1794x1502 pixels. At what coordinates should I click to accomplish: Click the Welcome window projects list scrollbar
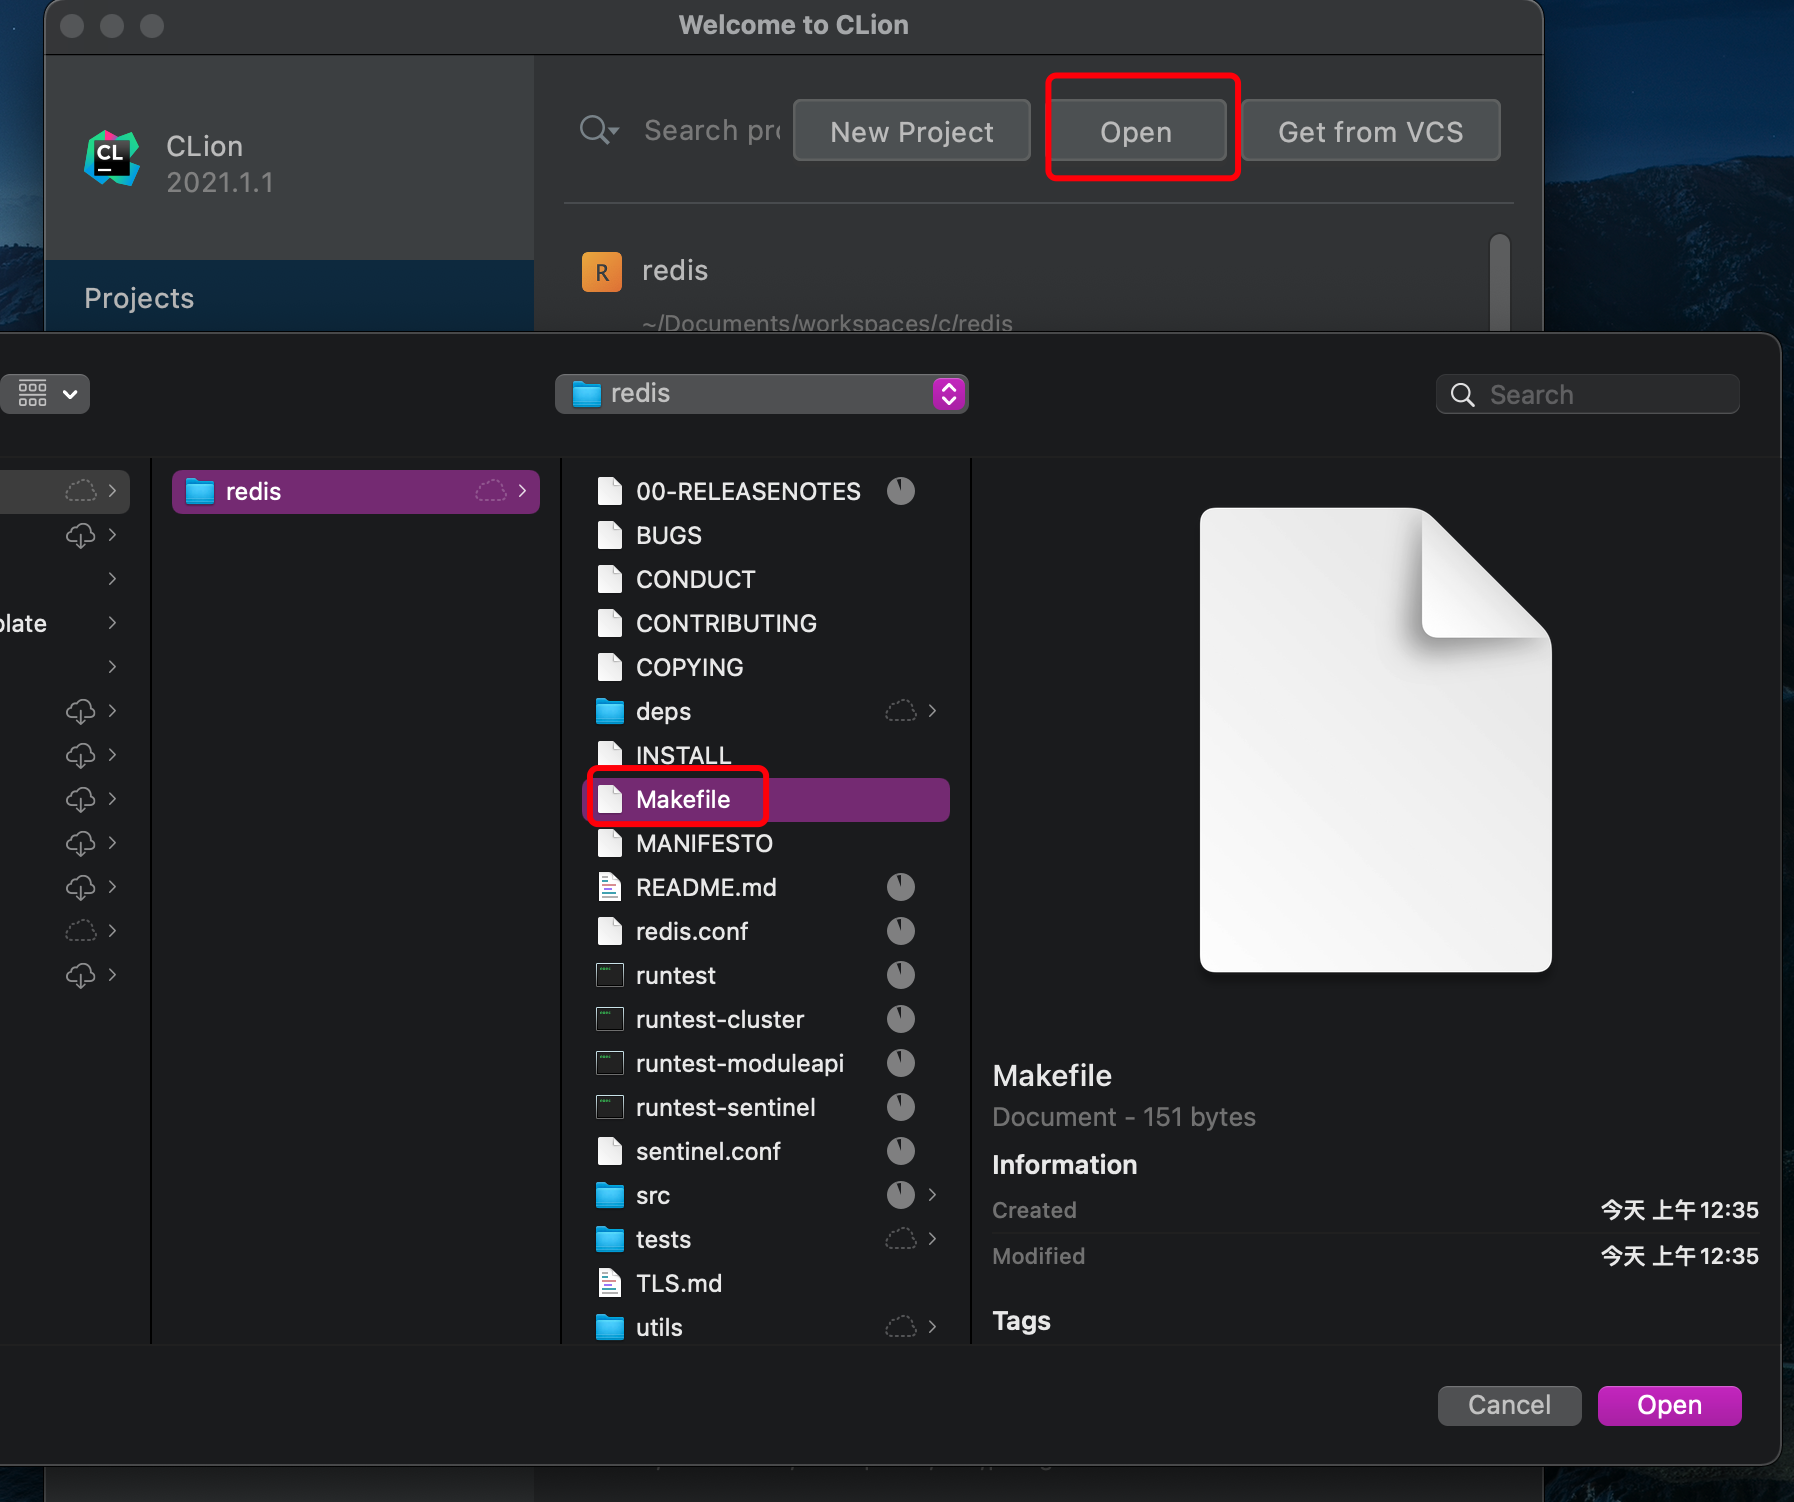(1499, 282)
